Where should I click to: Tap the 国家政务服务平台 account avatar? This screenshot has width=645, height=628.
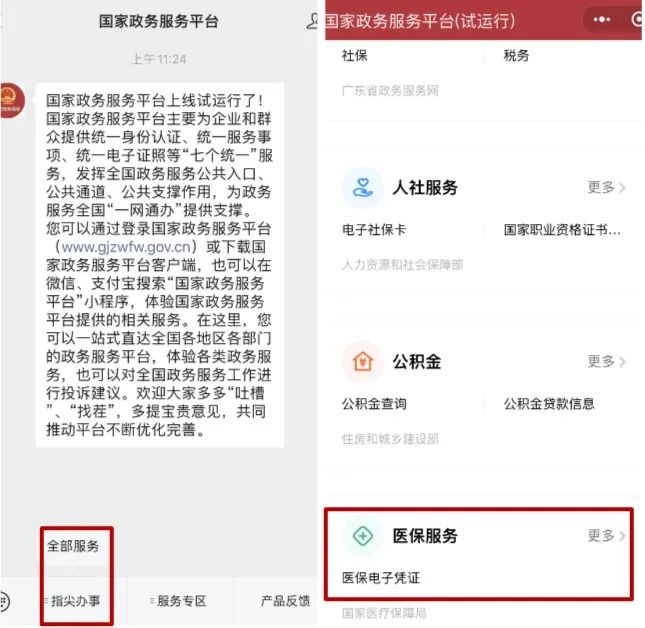(x=12, y=100)
